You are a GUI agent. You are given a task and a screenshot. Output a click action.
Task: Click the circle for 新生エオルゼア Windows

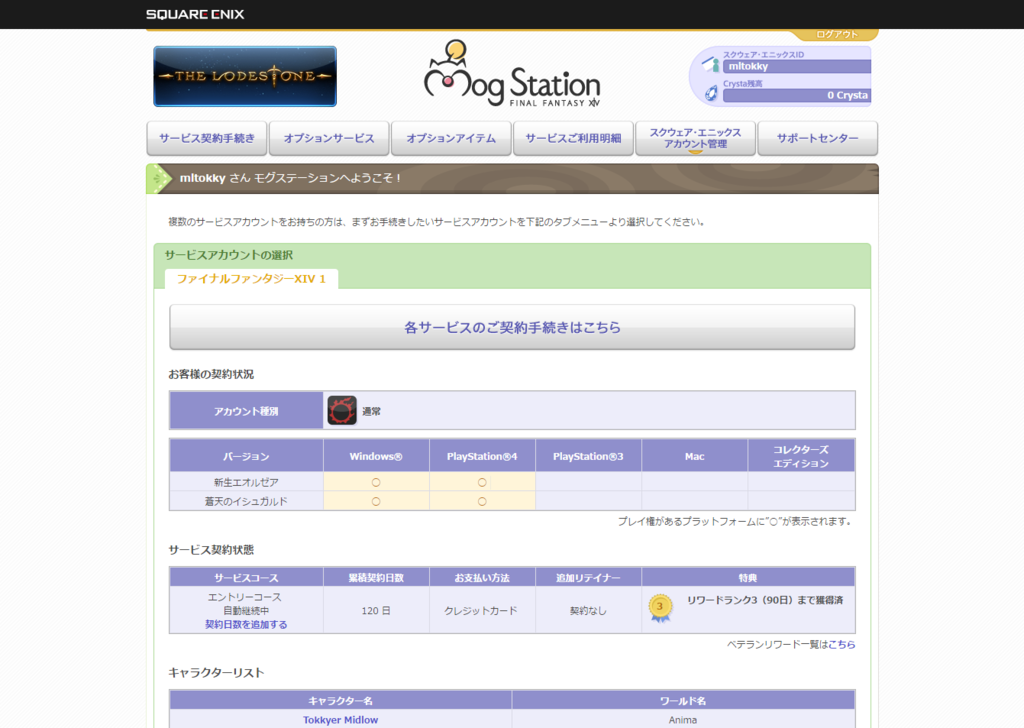tap(376, 483)
